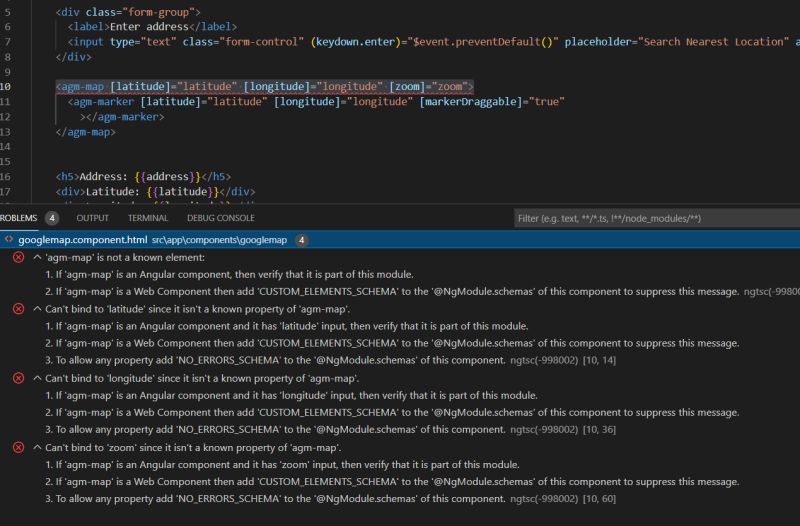Open the PROBLEMS panel tab

tap(18, 218)
